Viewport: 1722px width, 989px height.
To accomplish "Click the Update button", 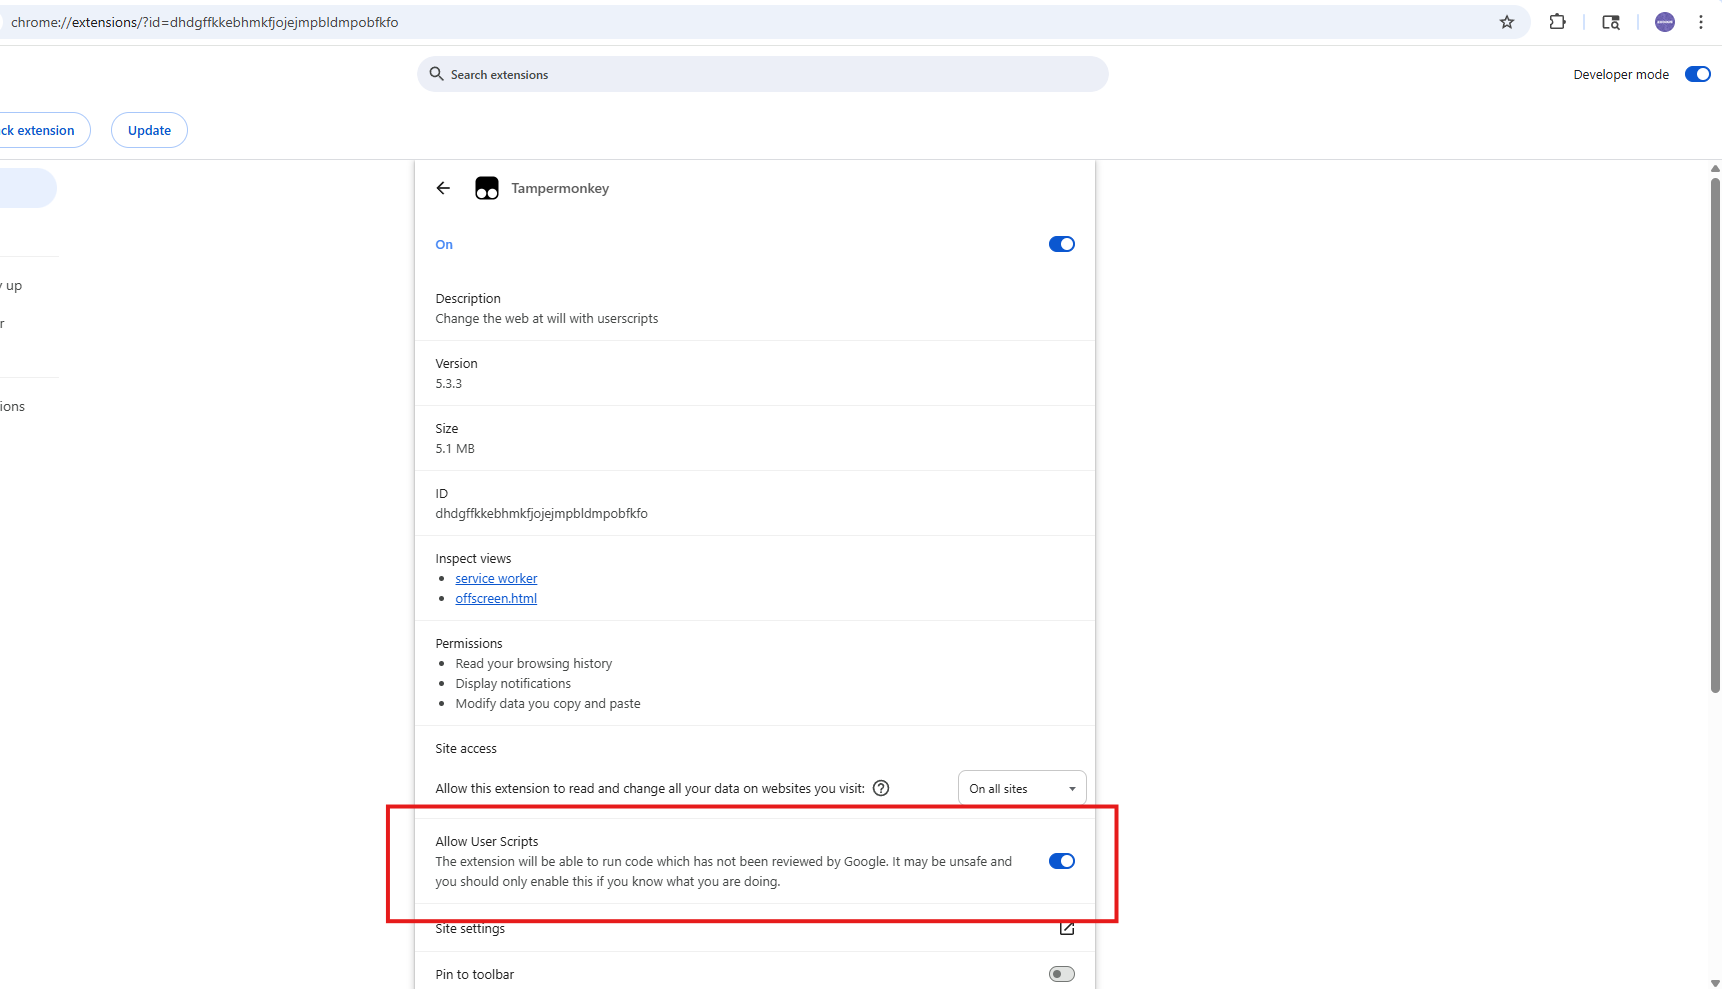I will coord(148,130).
